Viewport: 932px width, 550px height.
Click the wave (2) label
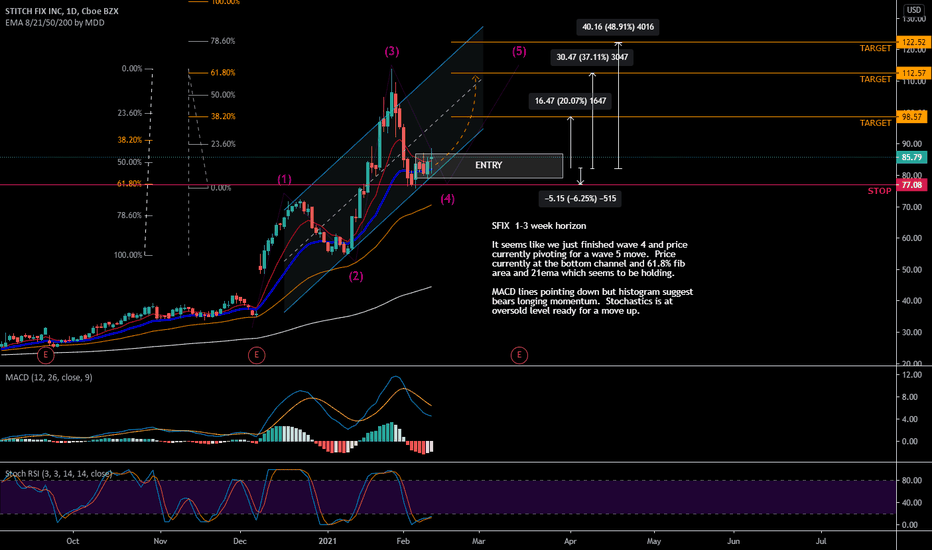[x=355, y=276]
